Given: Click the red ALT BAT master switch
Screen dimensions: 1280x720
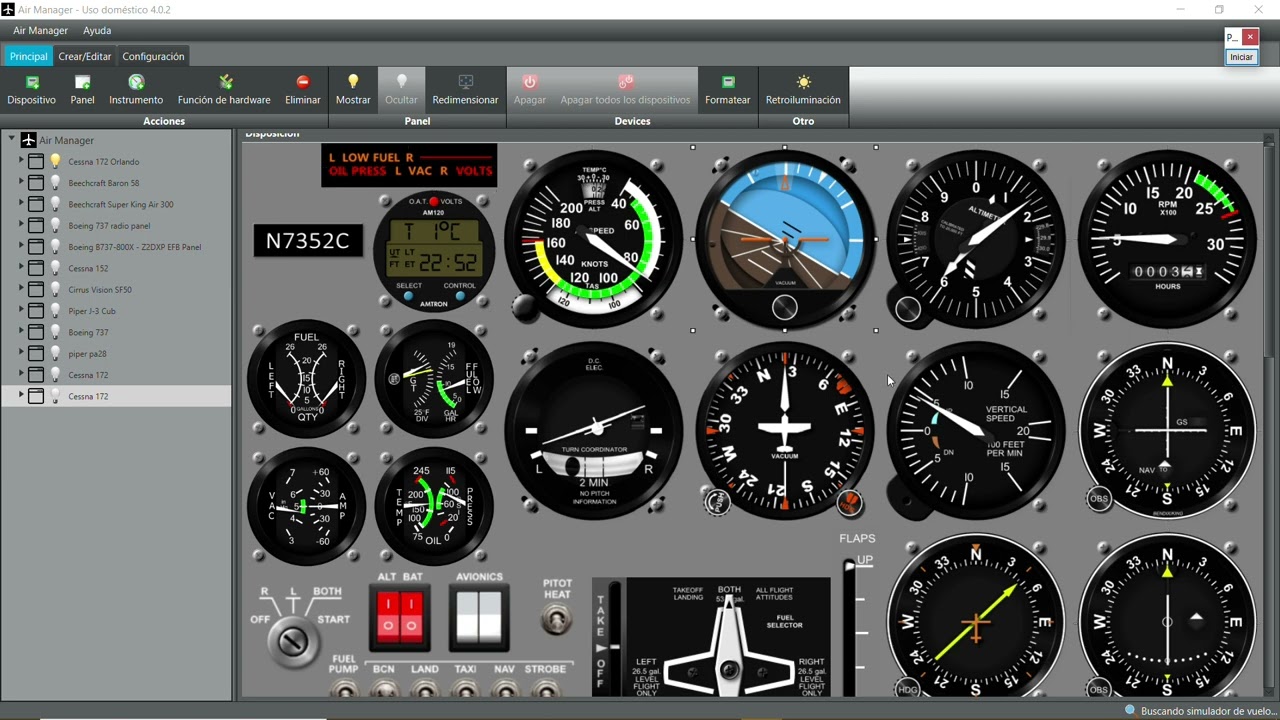Looking at the screenshot, I should 400,617.
